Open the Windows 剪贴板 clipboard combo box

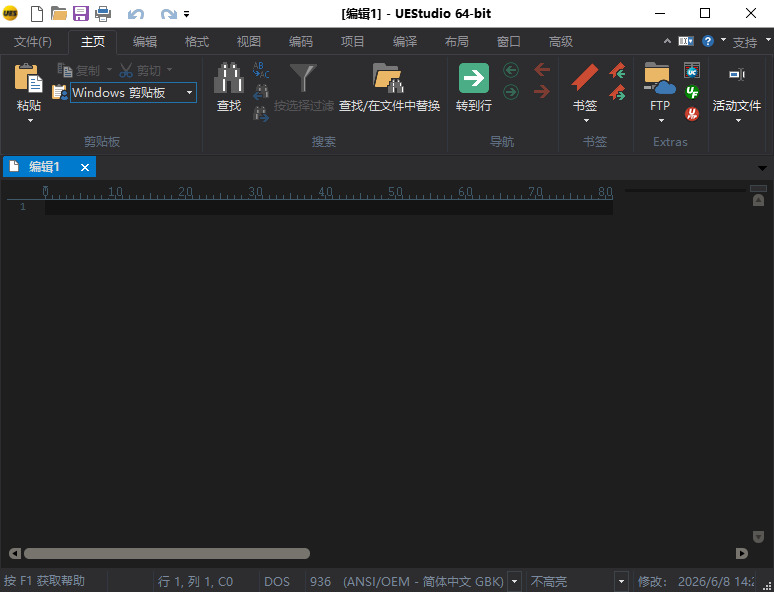pyautogui.click(x=133, y=92)
